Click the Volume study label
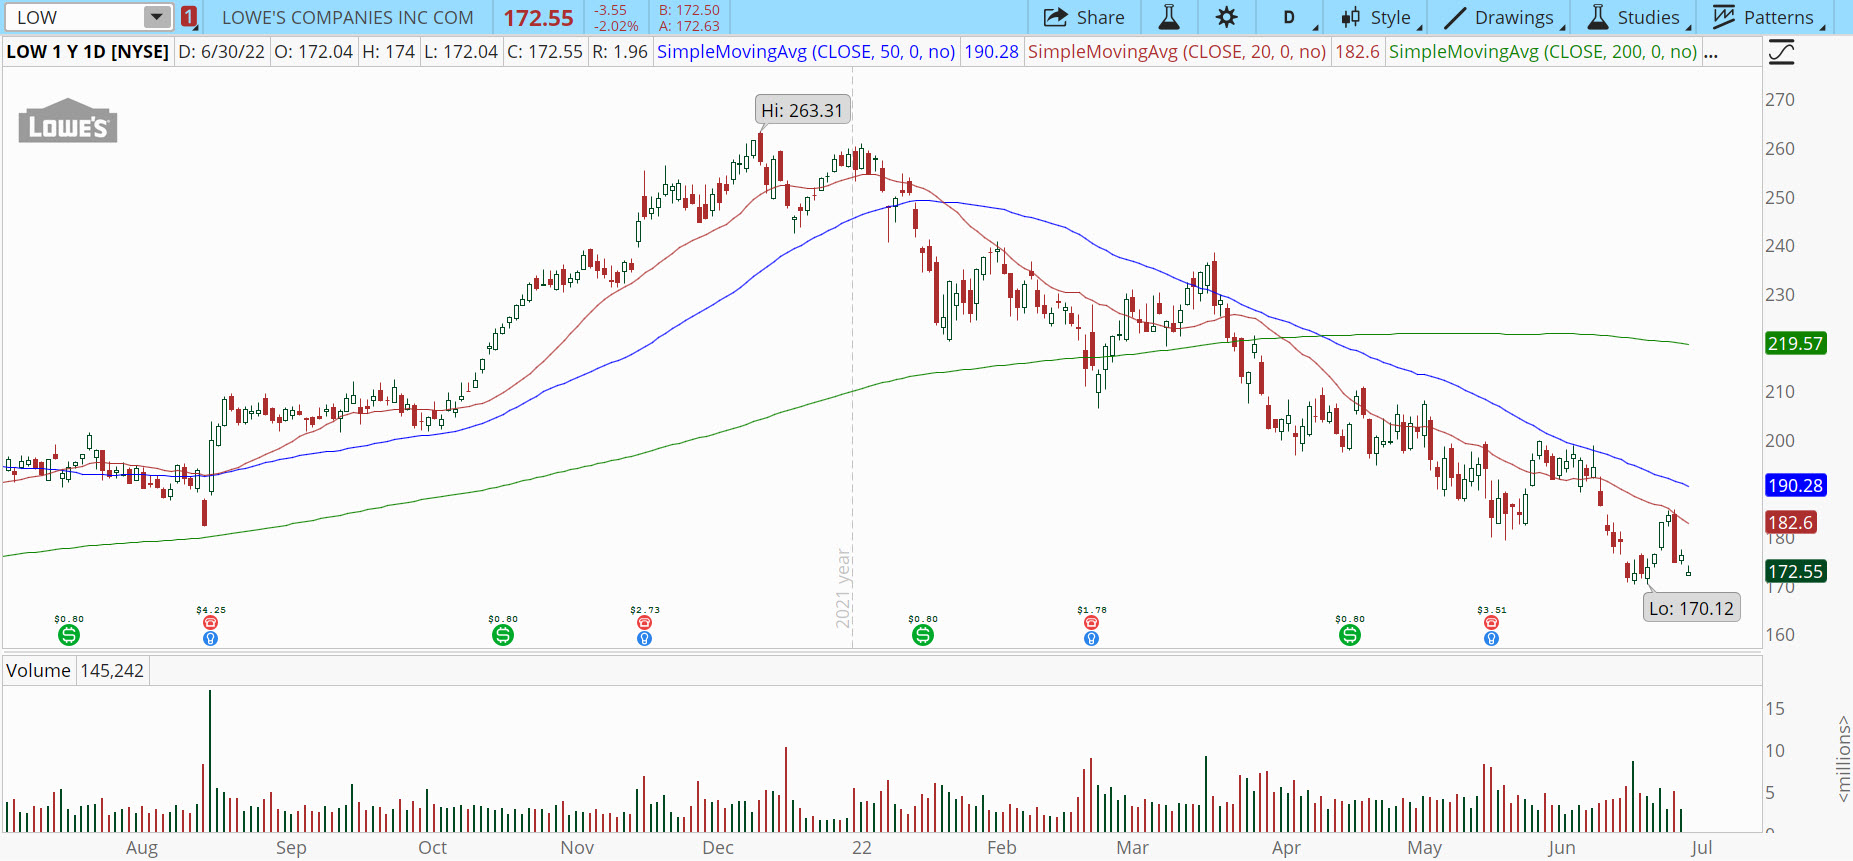This screenshot has width=1853, height=861. coord(38,670)
